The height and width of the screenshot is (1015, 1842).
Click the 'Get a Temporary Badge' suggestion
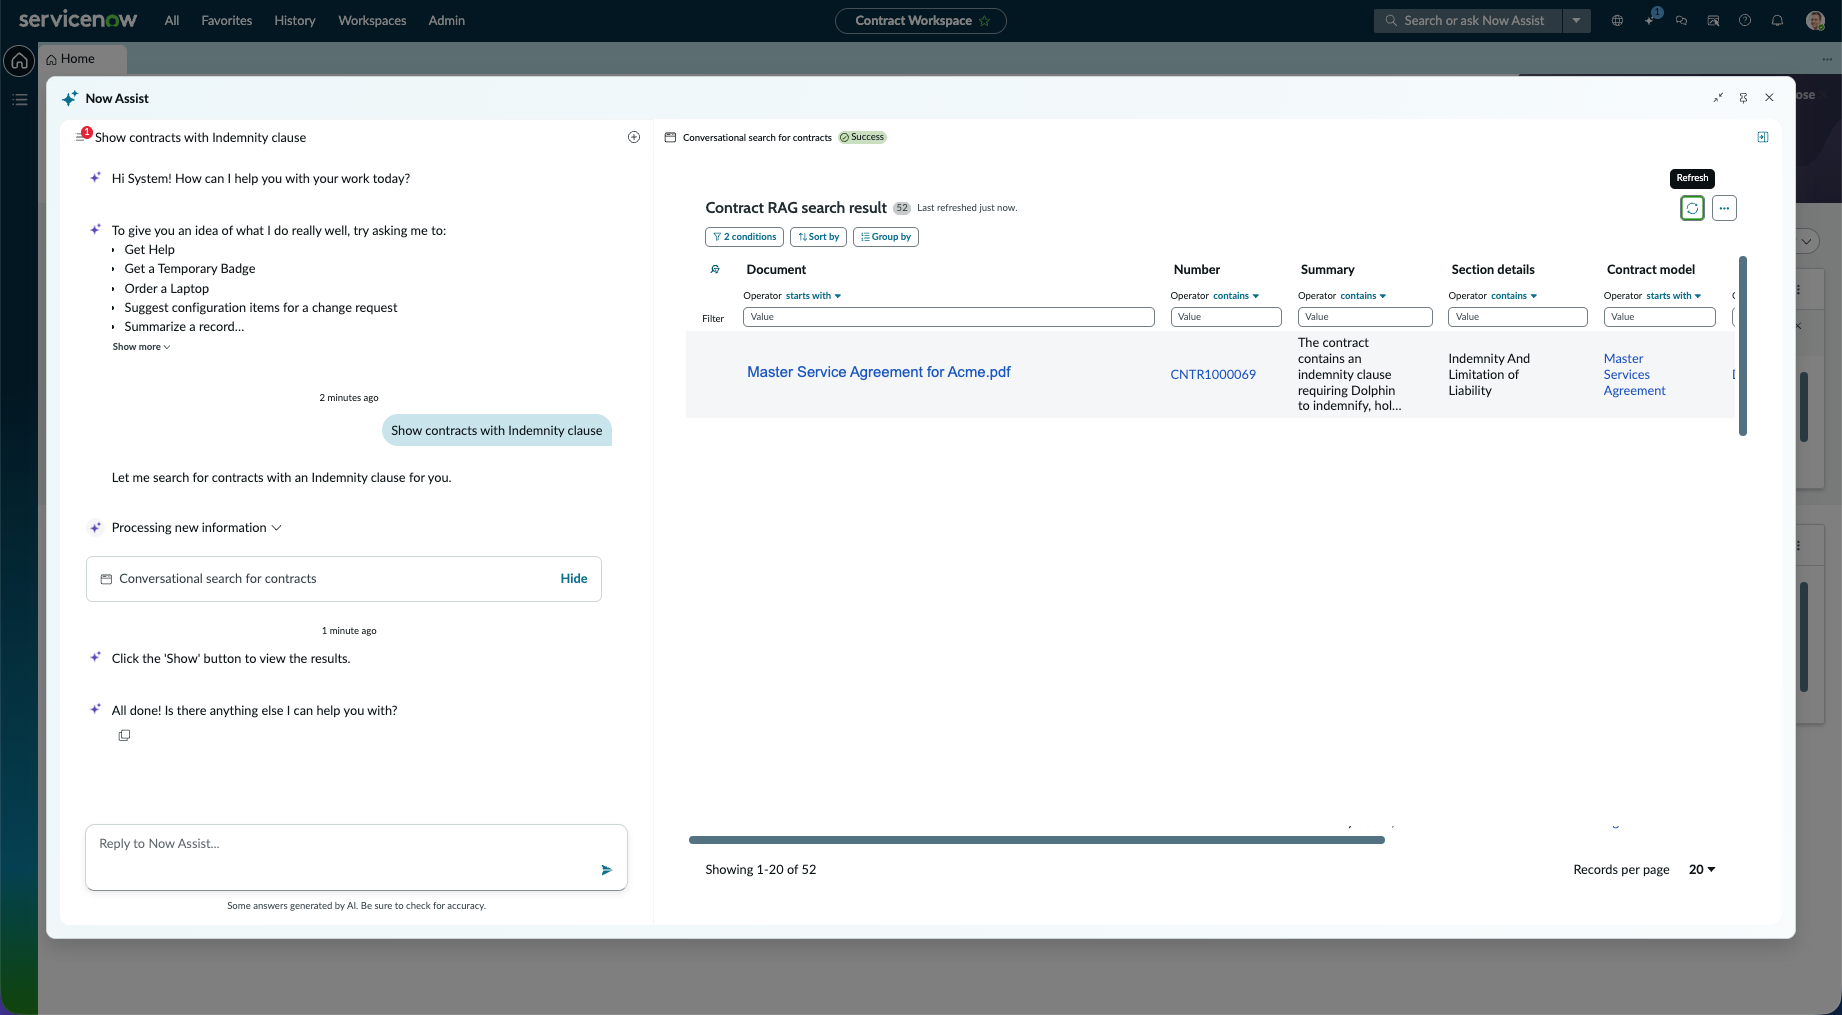(x=190, y=269)
